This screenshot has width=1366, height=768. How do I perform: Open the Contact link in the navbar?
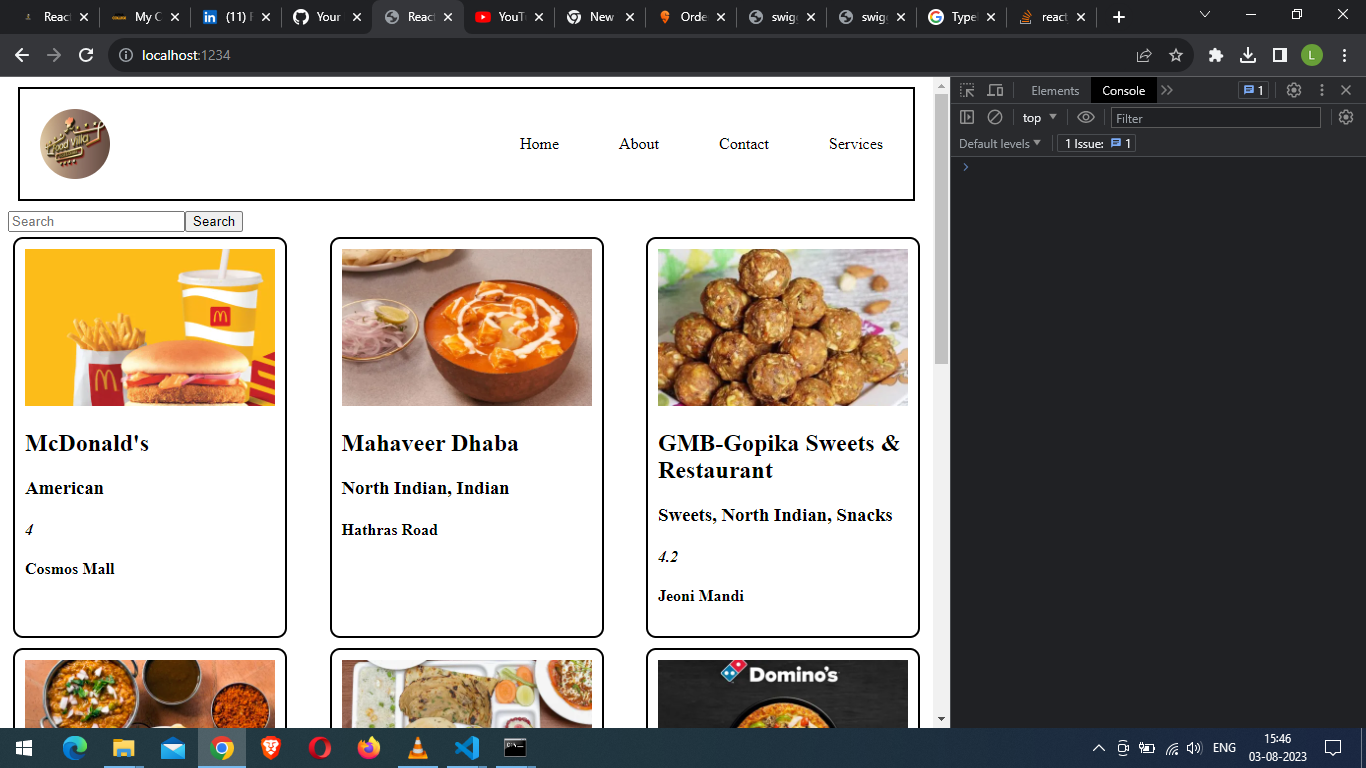tap(743, 144)
